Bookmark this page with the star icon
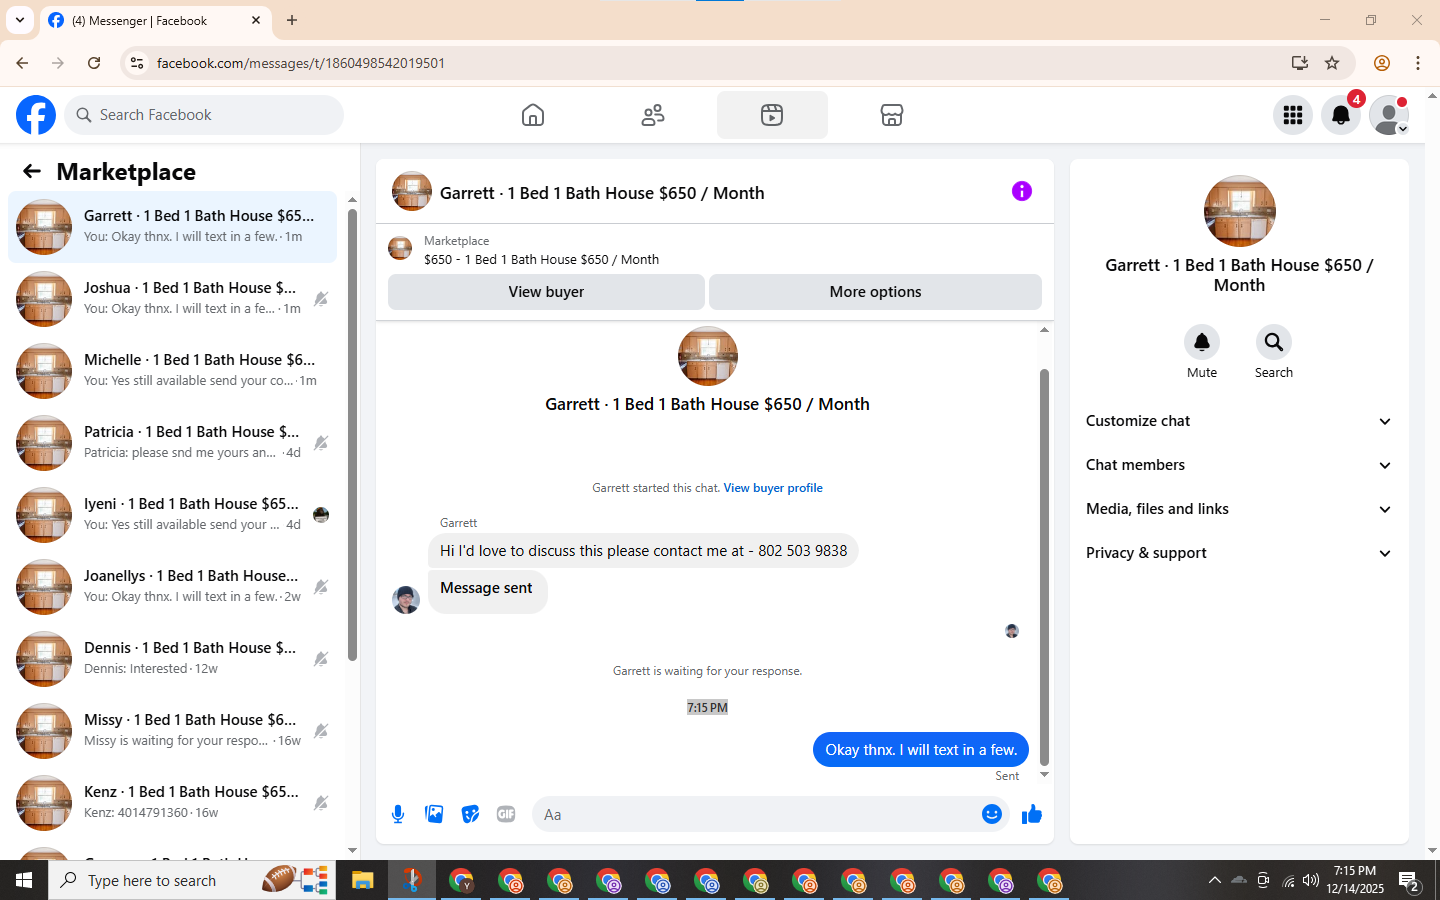The width and height of the screenshot is (1440, 900). pyautogui.click(x=1332, y=63)
